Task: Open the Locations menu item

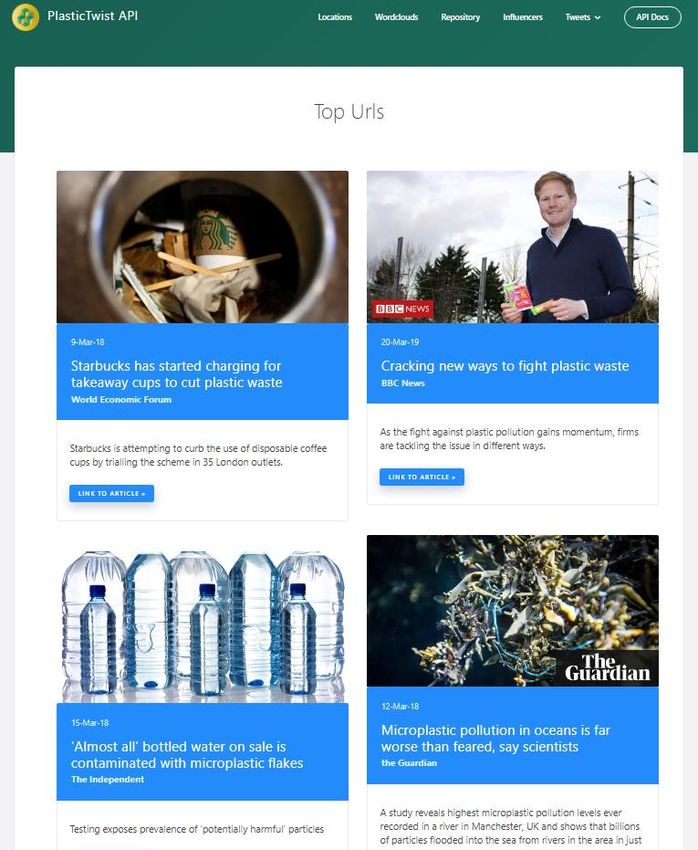Action: pyautogui.click(x=335, y=17)
